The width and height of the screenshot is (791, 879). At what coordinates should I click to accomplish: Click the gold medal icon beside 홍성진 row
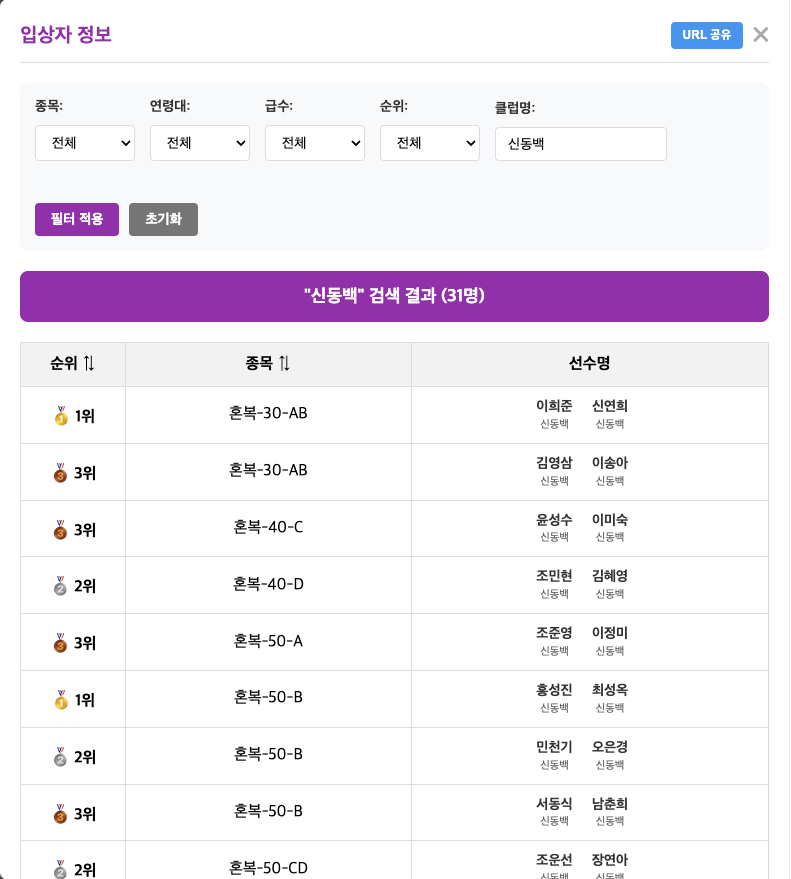pos(61,700)
